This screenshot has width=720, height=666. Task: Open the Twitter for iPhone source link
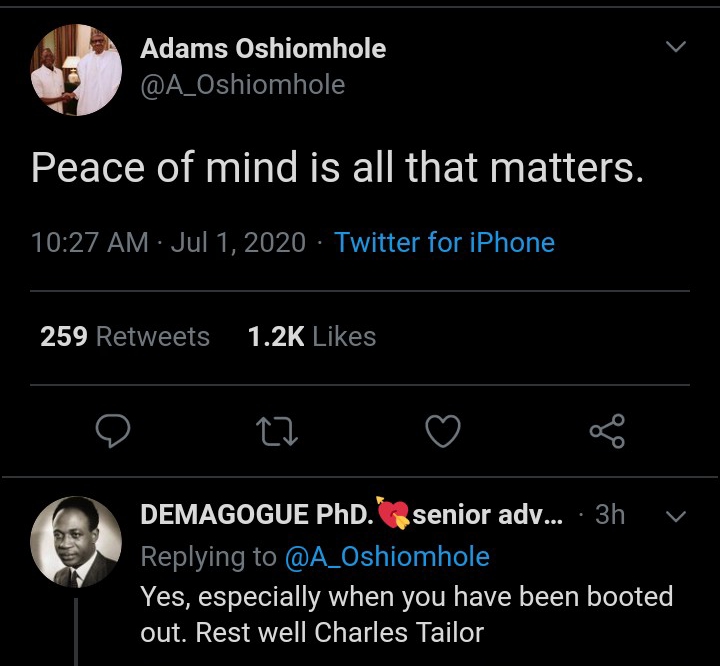pos(444,243)
